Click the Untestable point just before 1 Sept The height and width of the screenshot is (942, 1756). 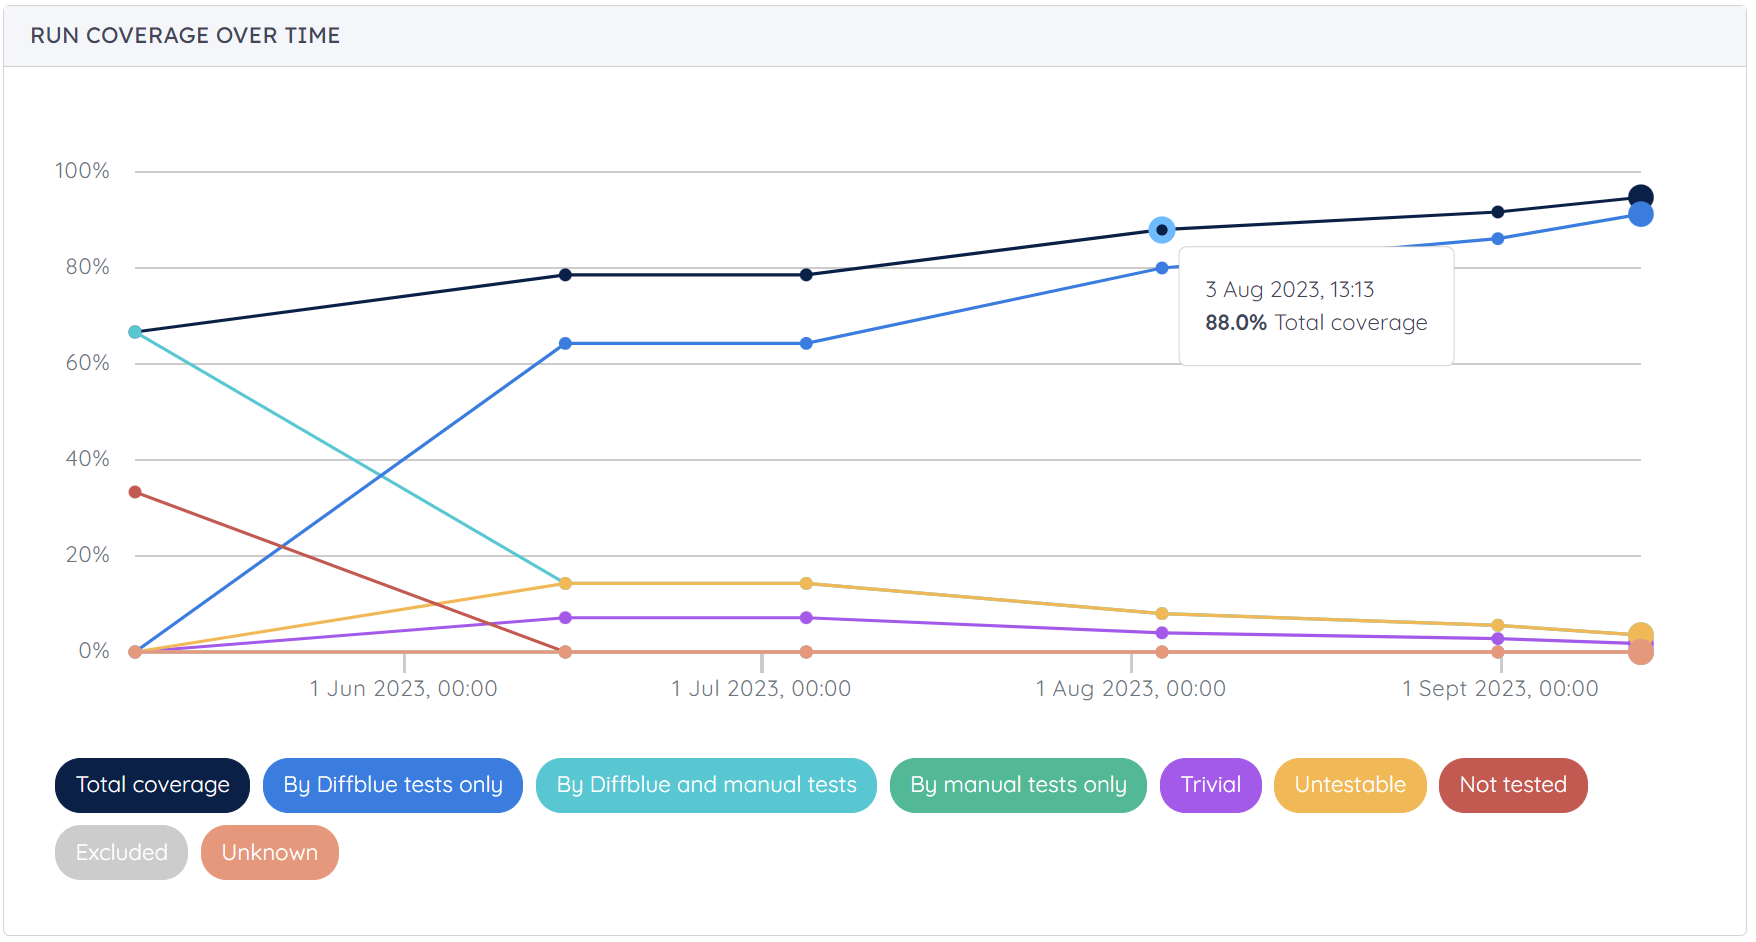point(1497,625)
